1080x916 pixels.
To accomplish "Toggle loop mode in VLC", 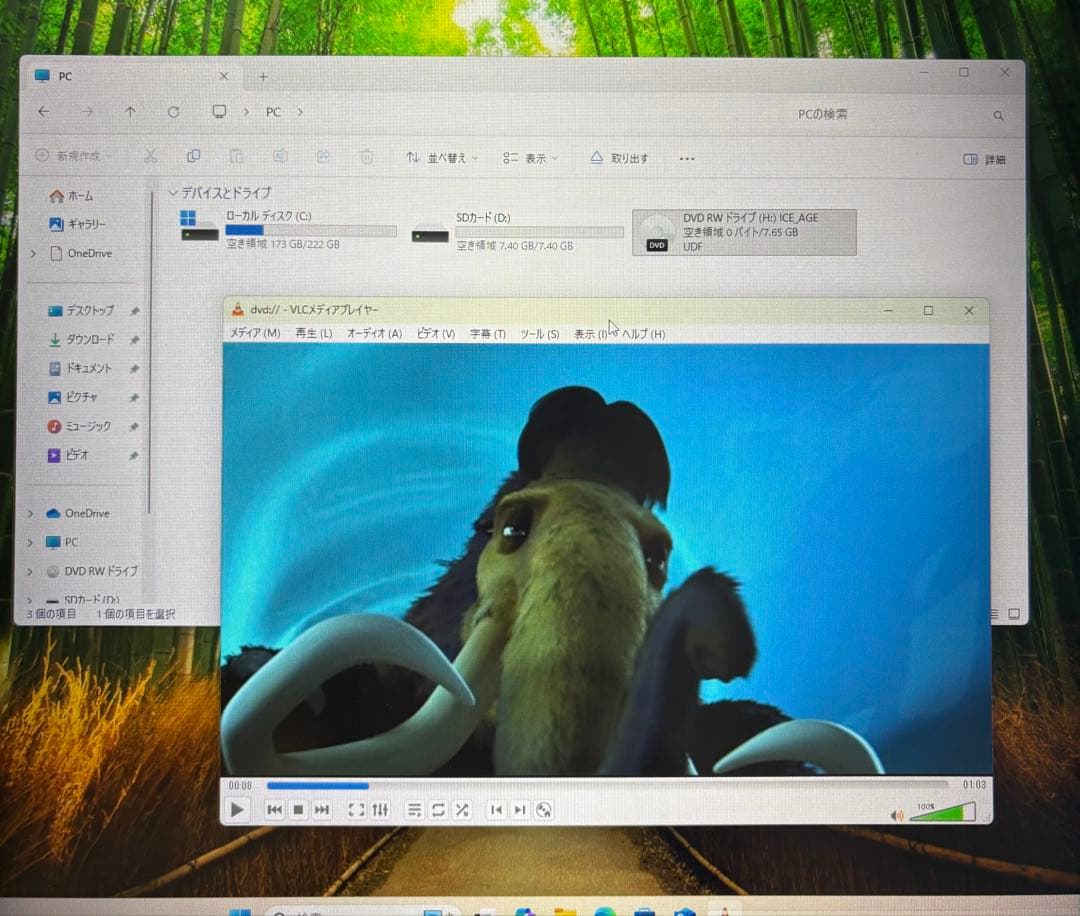I will [438, 810].
